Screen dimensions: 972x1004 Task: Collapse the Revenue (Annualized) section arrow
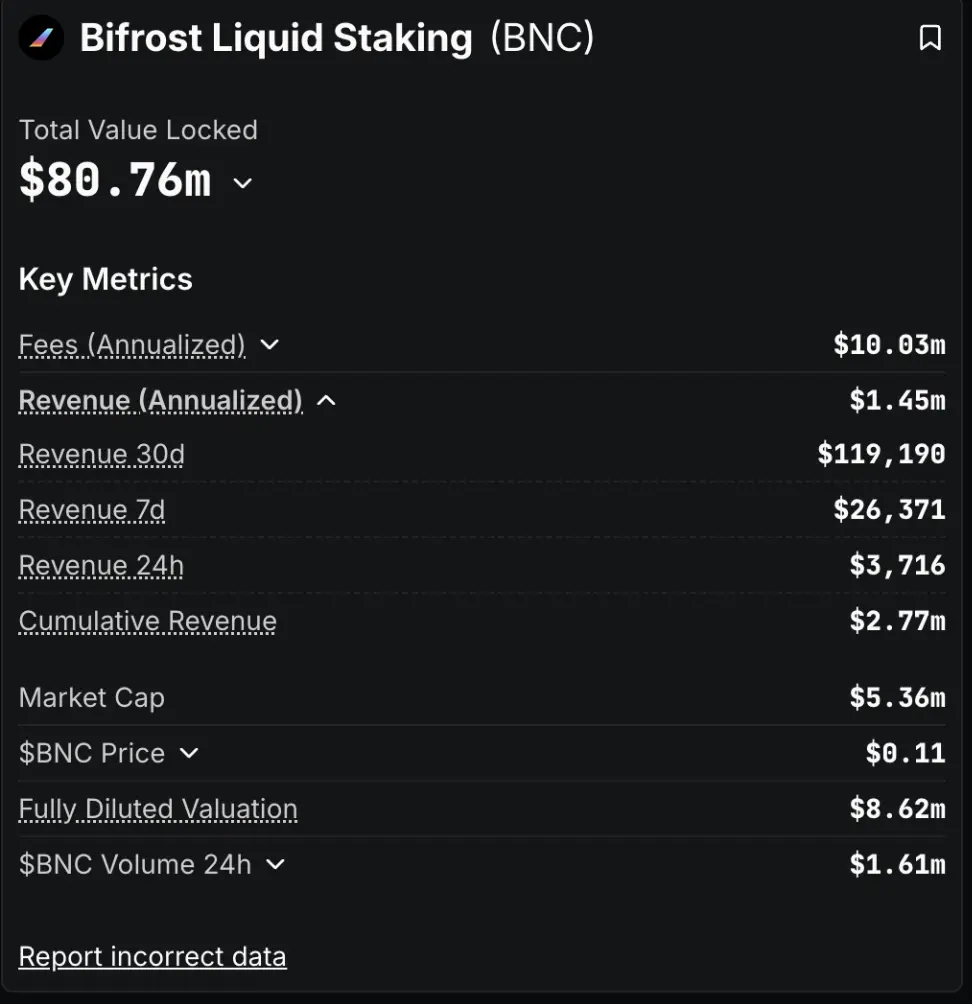[327, 400]
